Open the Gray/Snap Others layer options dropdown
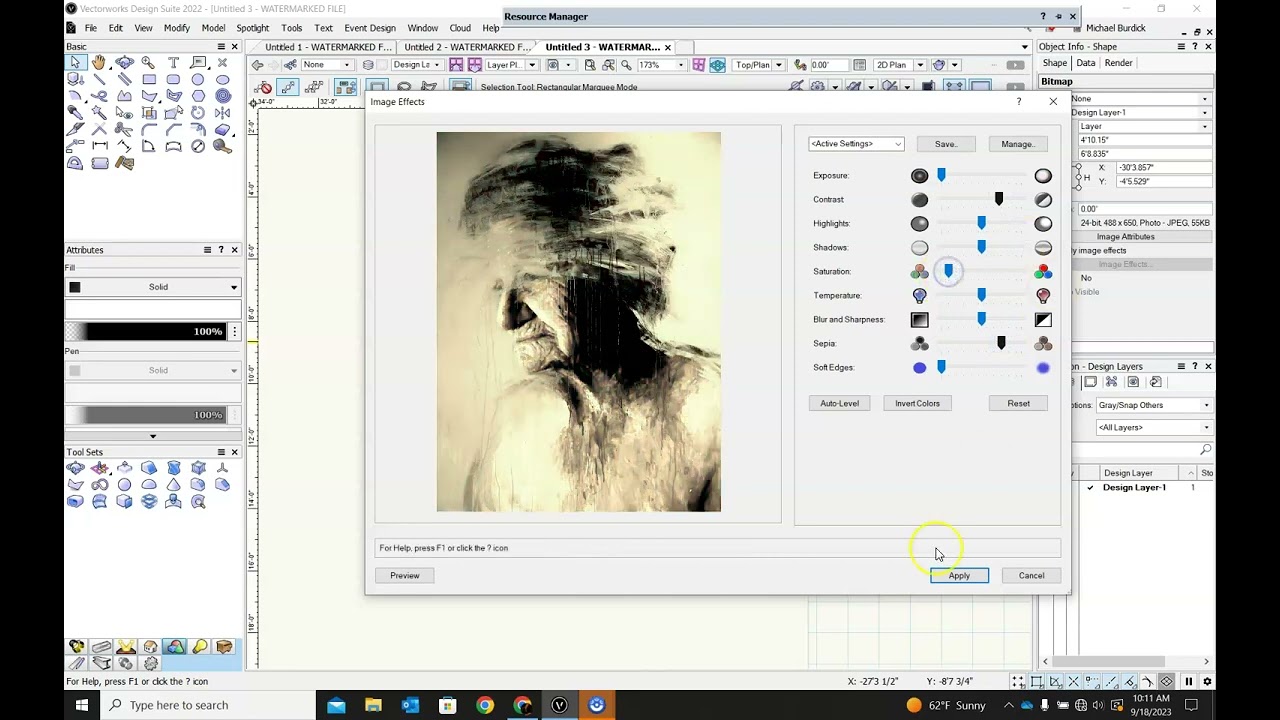The width and height of the screenshot is (1280, 720). (1154, 405)
